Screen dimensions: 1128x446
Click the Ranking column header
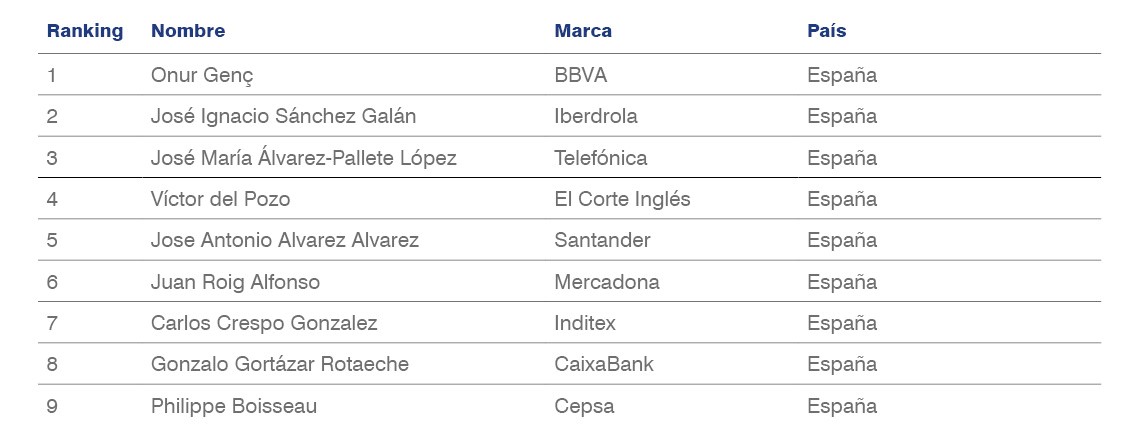point(85,31)
